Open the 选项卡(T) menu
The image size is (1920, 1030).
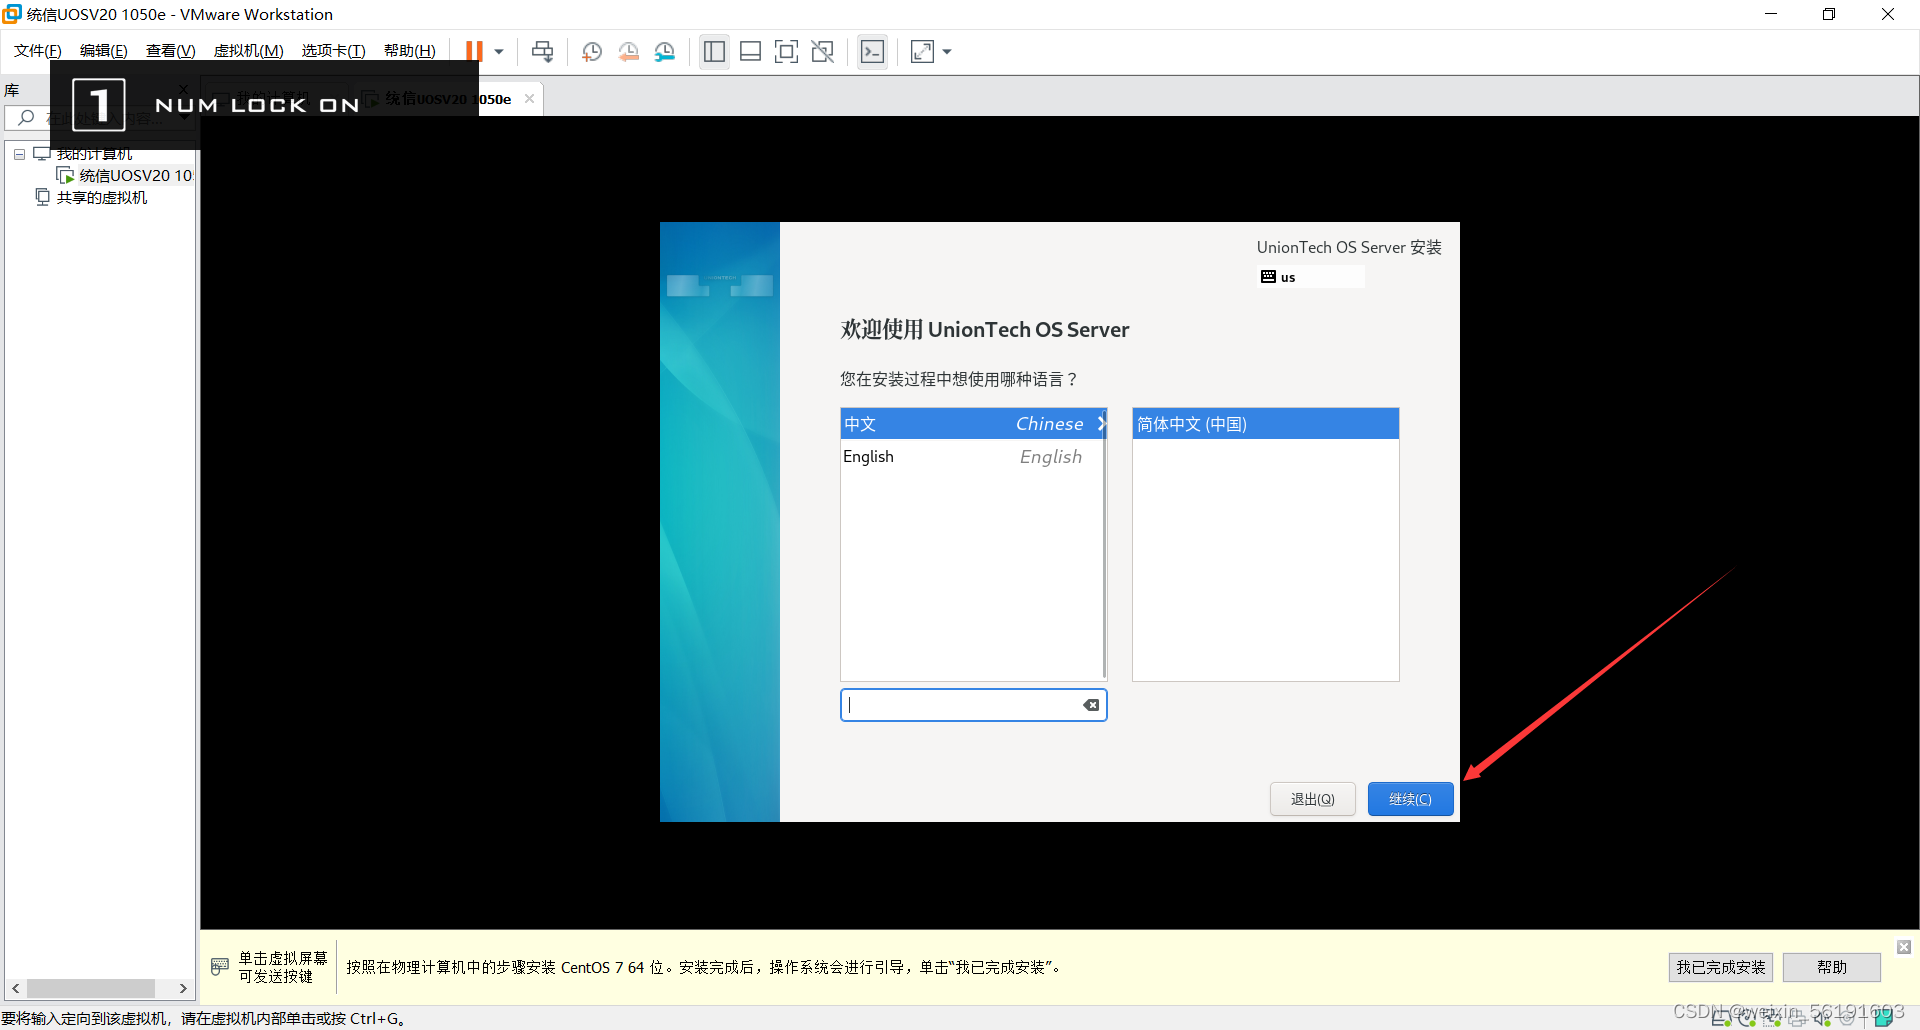[334, 51]
